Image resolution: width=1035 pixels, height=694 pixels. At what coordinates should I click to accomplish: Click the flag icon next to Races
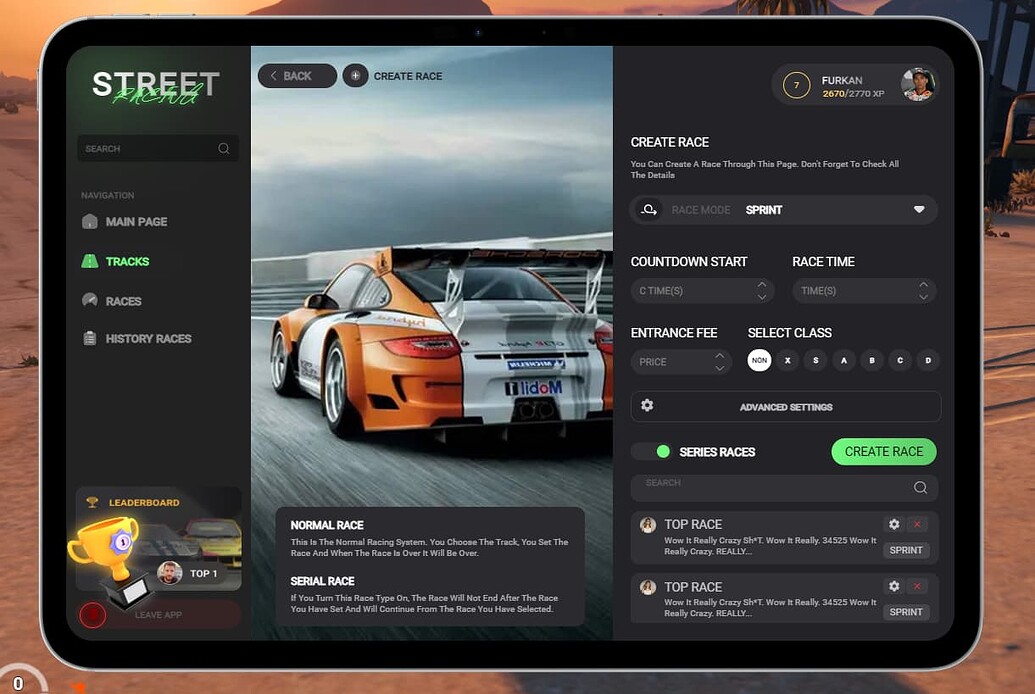pos(91,300)
